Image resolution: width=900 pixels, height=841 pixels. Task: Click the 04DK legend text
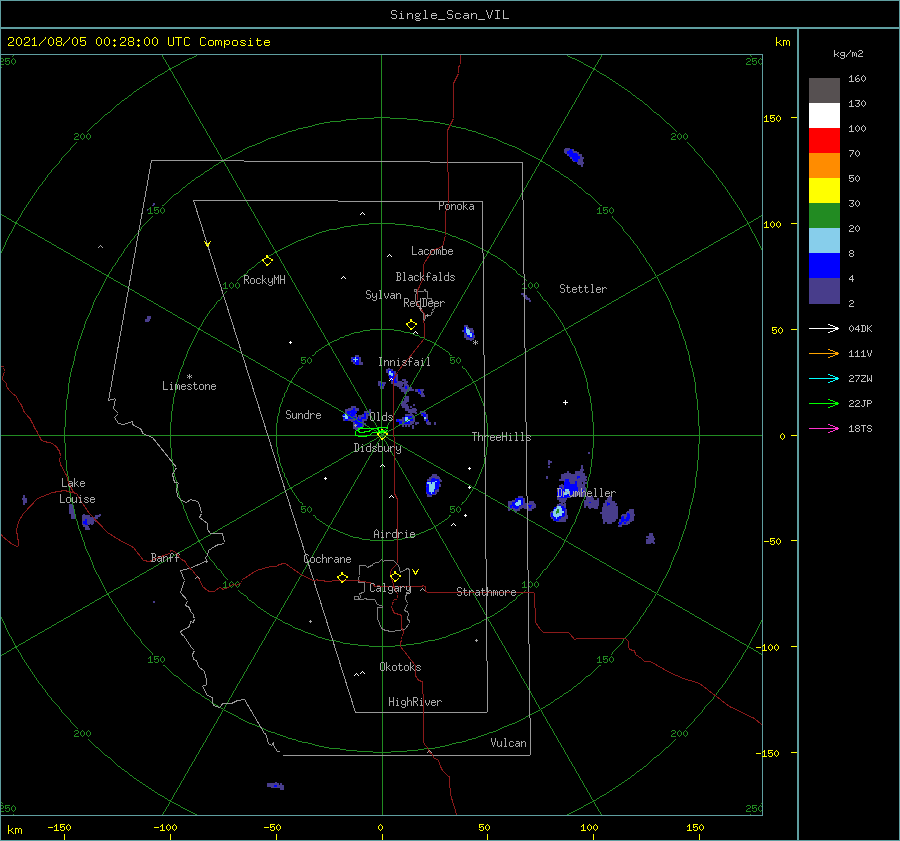pos(860,328)
